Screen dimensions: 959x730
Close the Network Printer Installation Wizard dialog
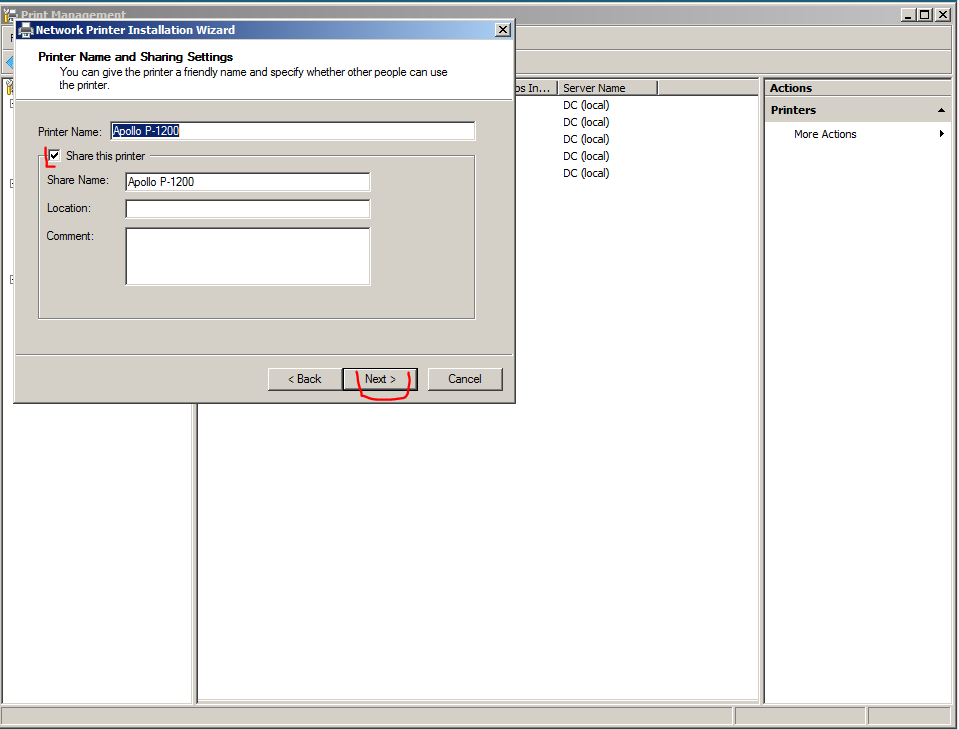tap(503, 29)
